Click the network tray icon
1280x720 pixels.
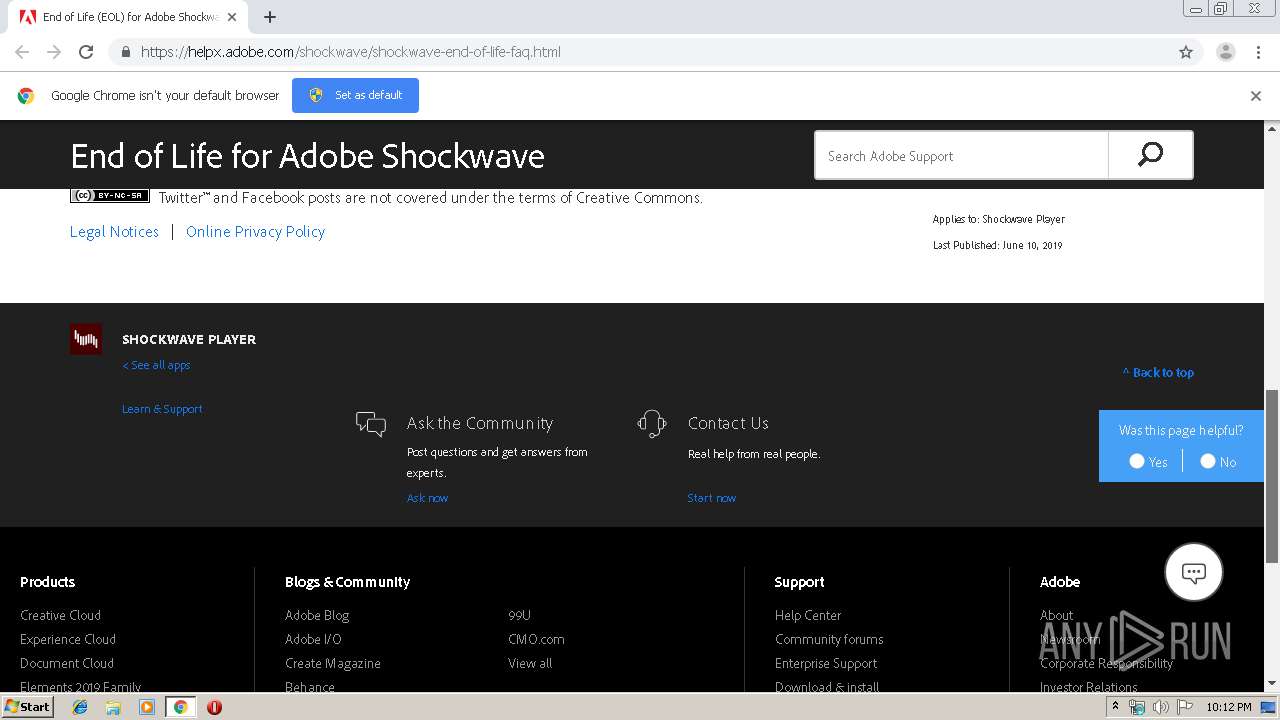(x=1137, y=707)
